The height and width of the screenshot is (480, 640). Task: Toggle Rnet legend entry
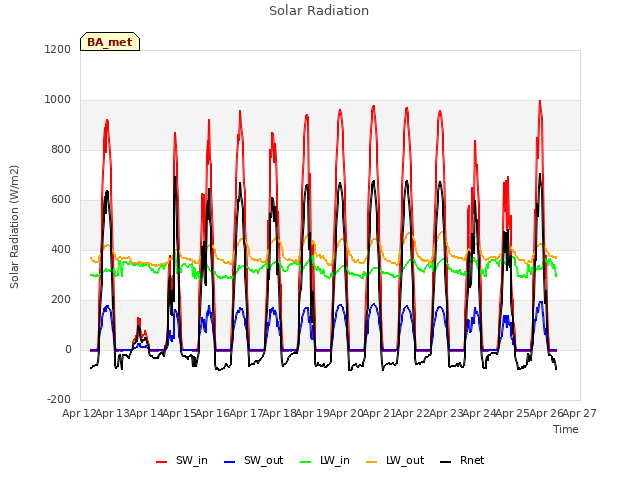coord(462,461)
